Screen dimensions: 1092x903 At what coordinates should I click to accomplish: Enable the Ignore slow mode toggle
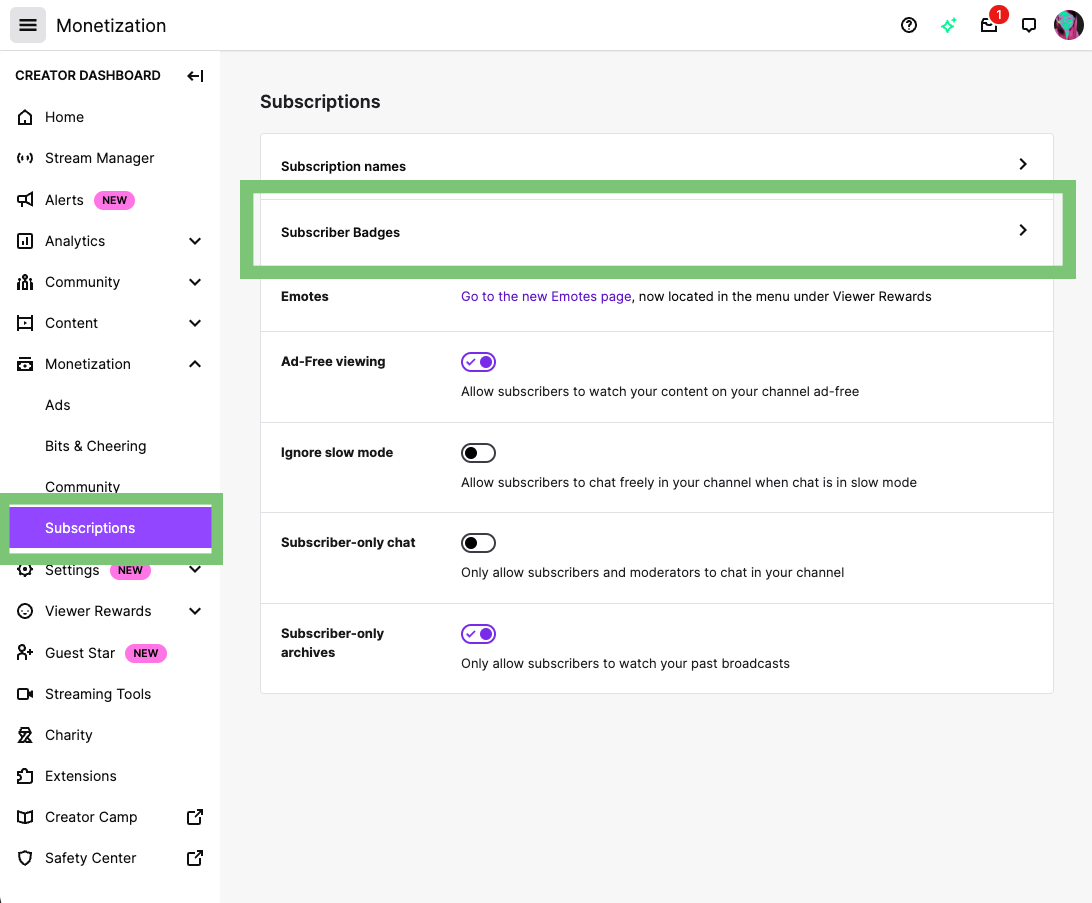tap(478, 453)
